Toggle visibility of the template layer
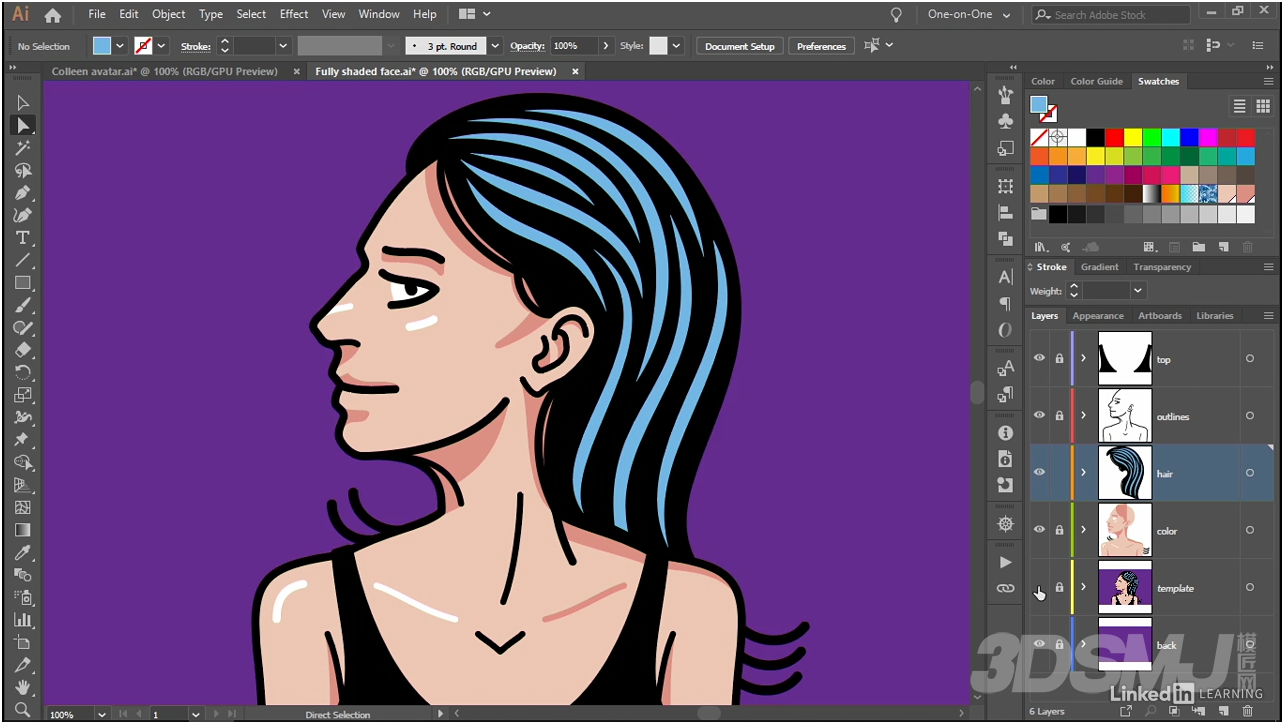 pyautogui.click(x=1040, y=587)
